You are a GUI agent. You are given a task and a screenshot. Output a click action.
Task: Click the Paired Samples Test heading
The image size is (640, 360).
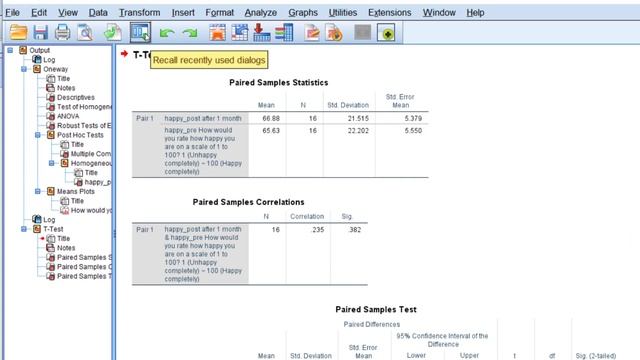tap(376, 309)
